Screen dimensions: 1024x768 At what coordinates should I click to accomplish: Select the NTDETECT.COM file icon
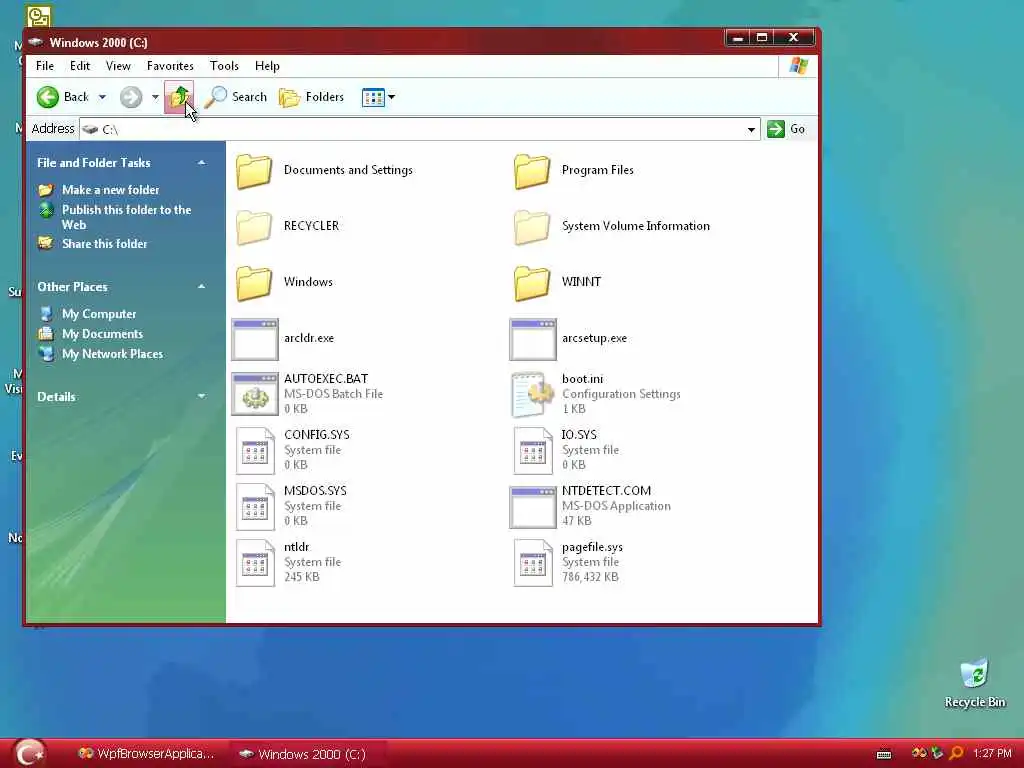point(533,507)
